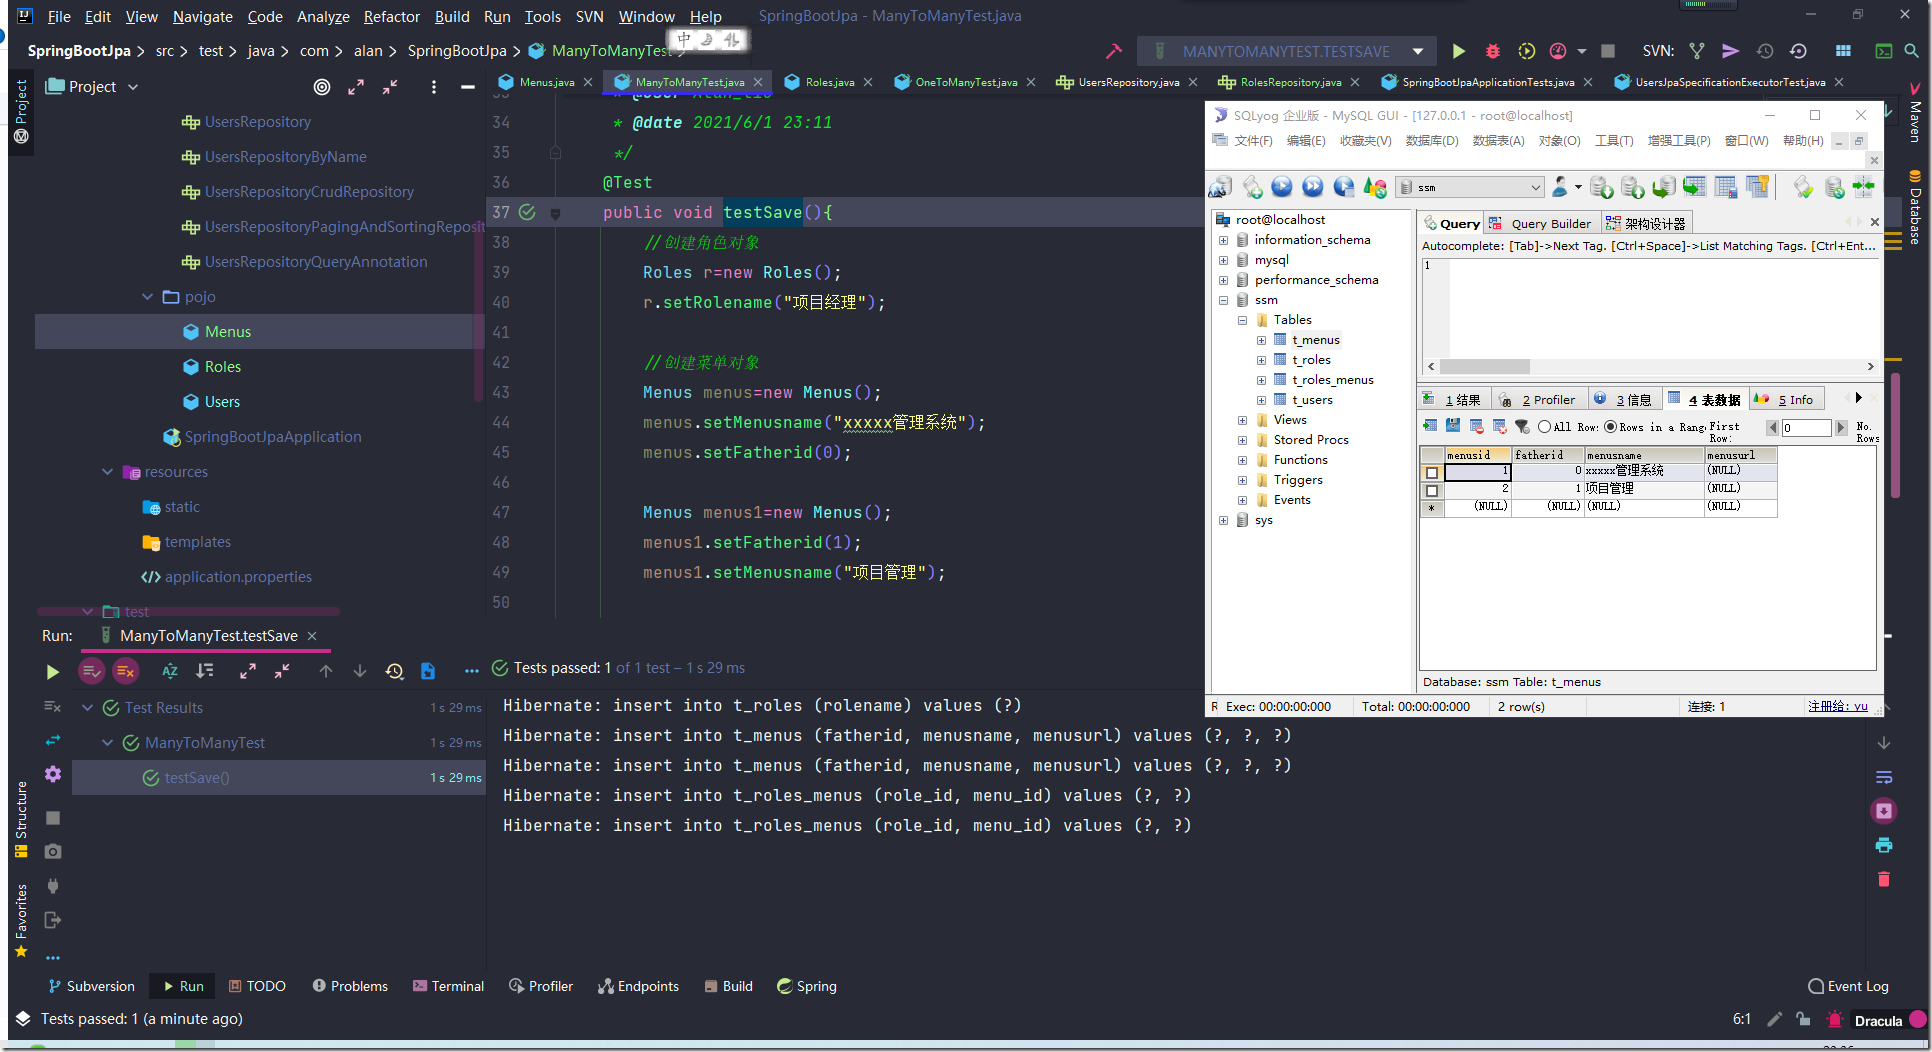Select Opened File target icon in Project panel
This screenshot has width=1932, height=1052.
(321, 87)
